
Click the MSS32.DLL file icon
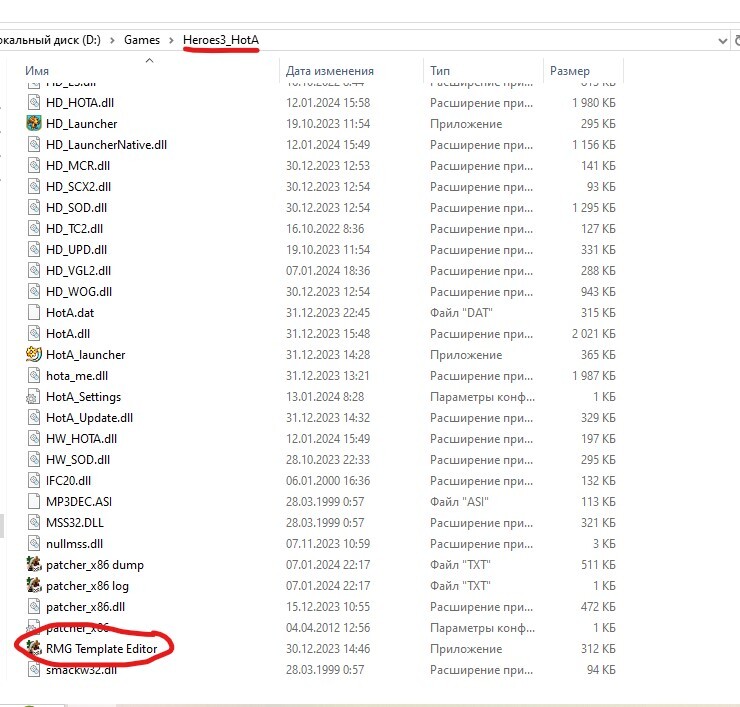34,522
